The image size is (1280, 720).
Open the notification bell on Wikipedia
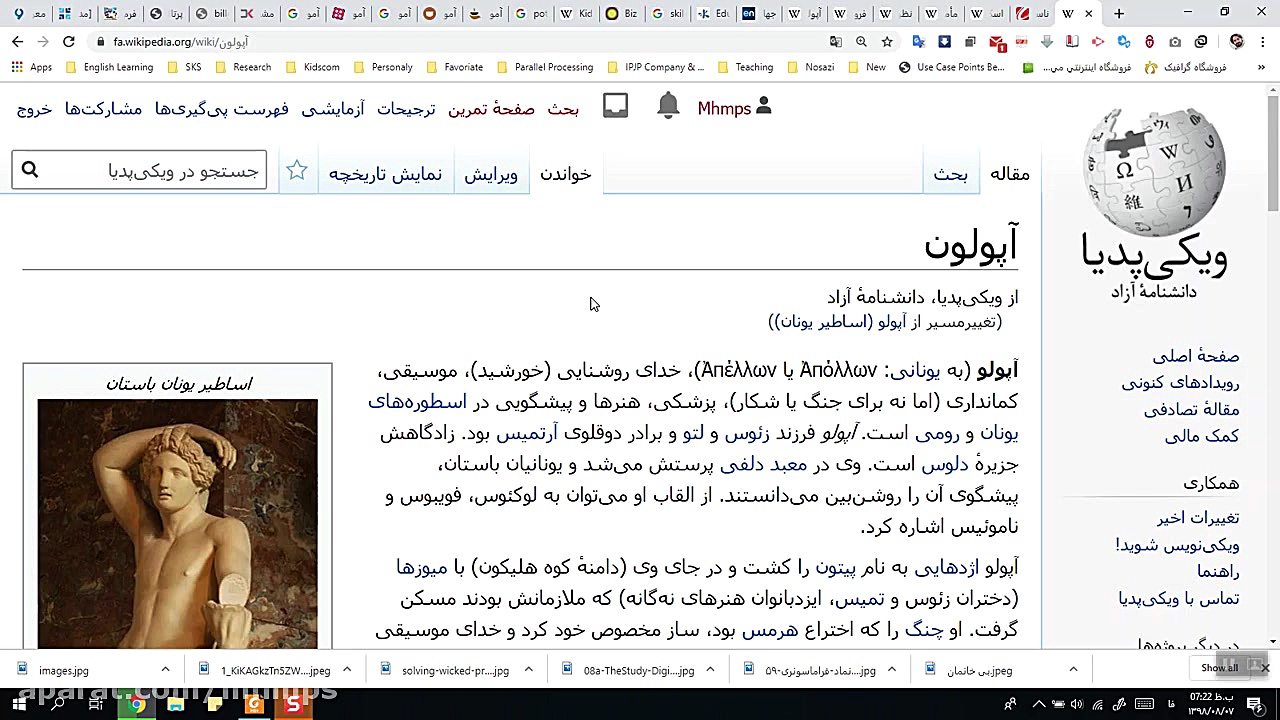coord(668,107)
